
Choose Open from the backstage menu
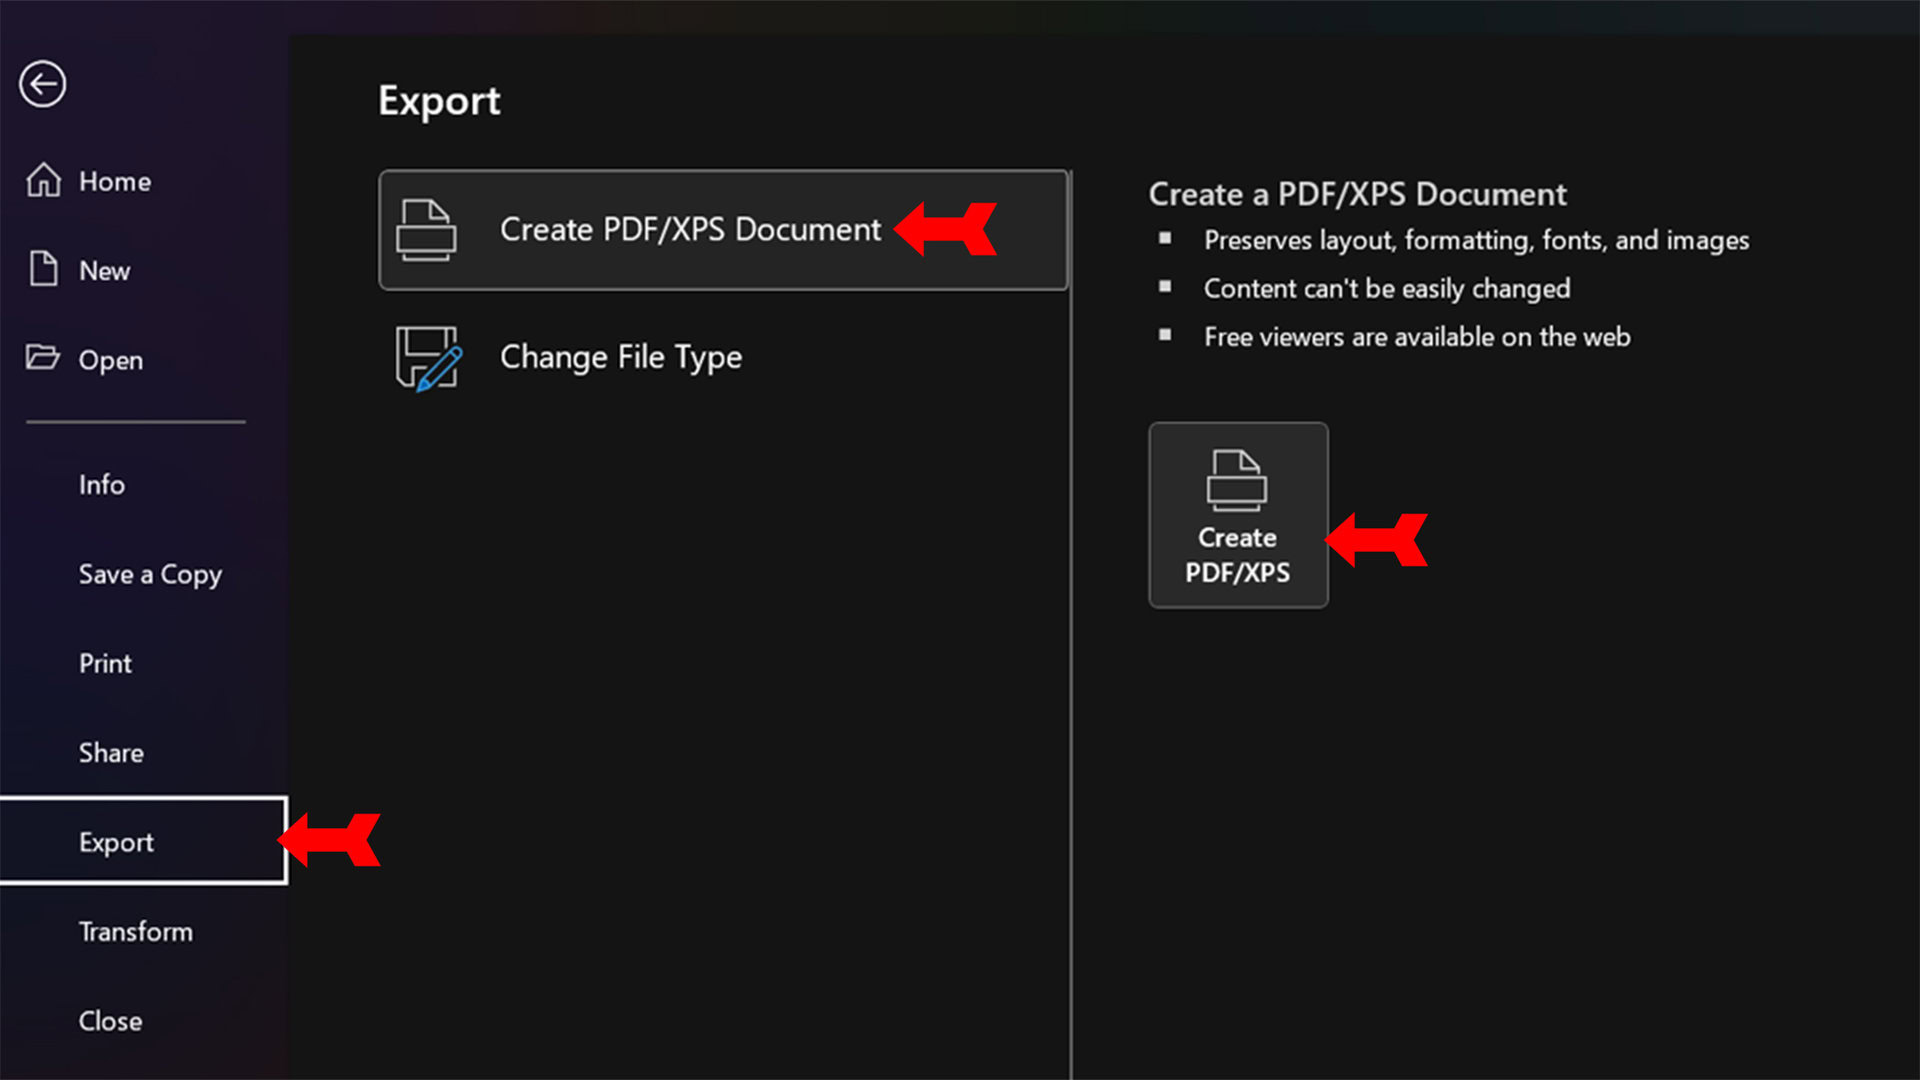coord(110,360)
